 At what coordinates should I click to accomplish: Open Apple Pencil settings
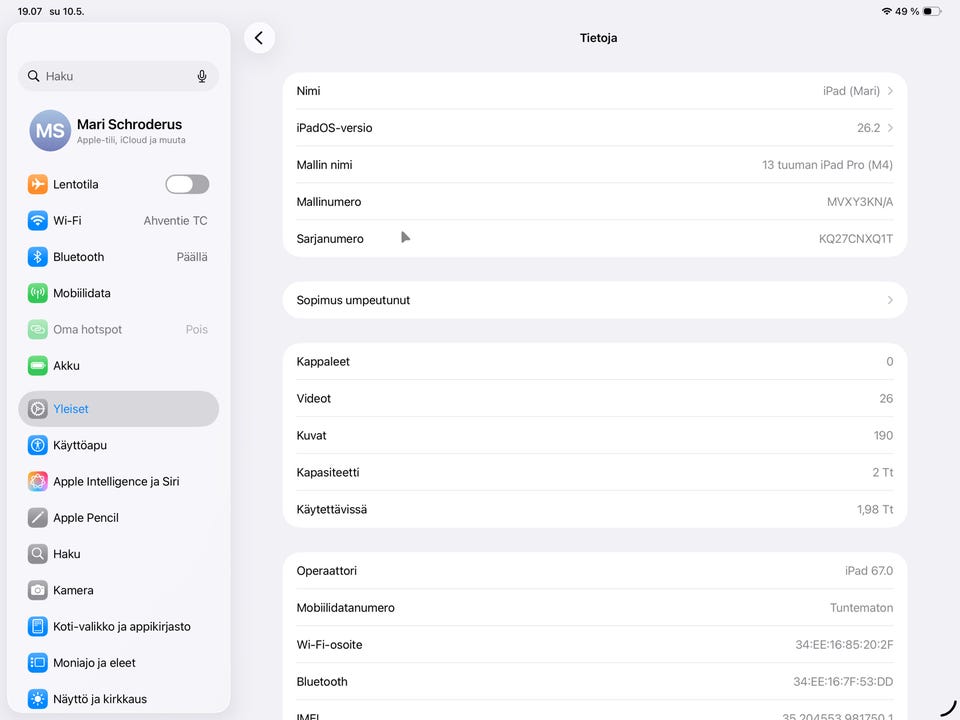pyautogui.click(x=119, y=518)
